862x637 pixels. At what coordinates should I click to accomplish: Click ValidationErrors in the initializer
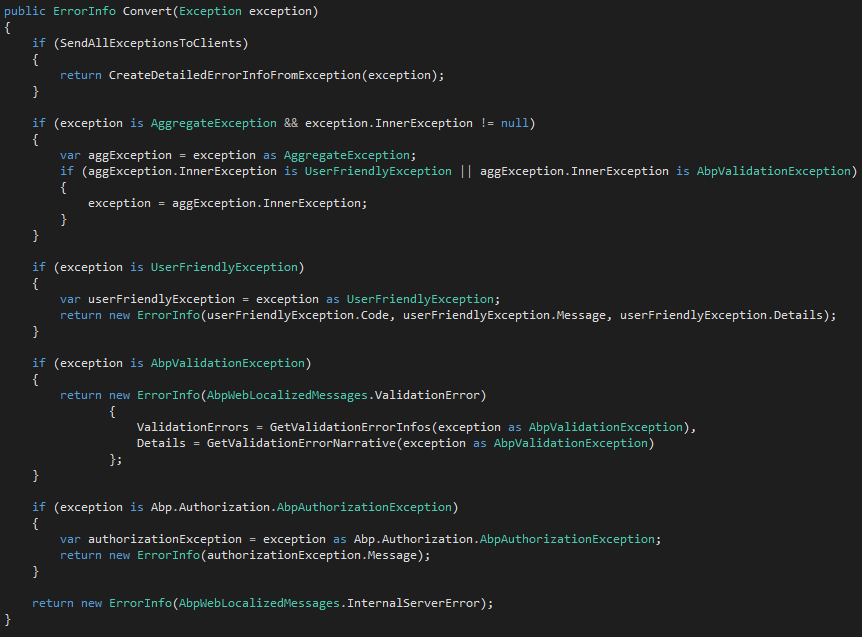[x=192, y=427]
